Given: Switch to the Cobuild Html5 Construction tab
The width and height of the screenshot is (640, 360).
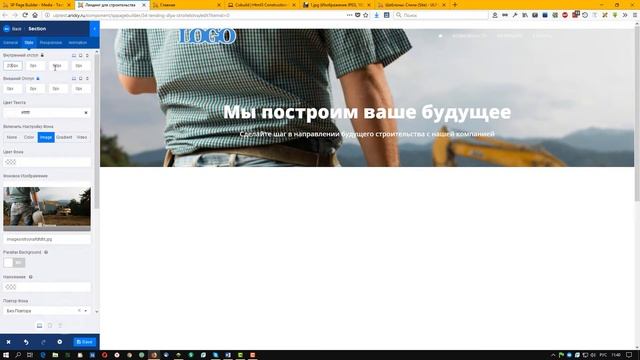Looking at the screenshot, I should [262, 5].
